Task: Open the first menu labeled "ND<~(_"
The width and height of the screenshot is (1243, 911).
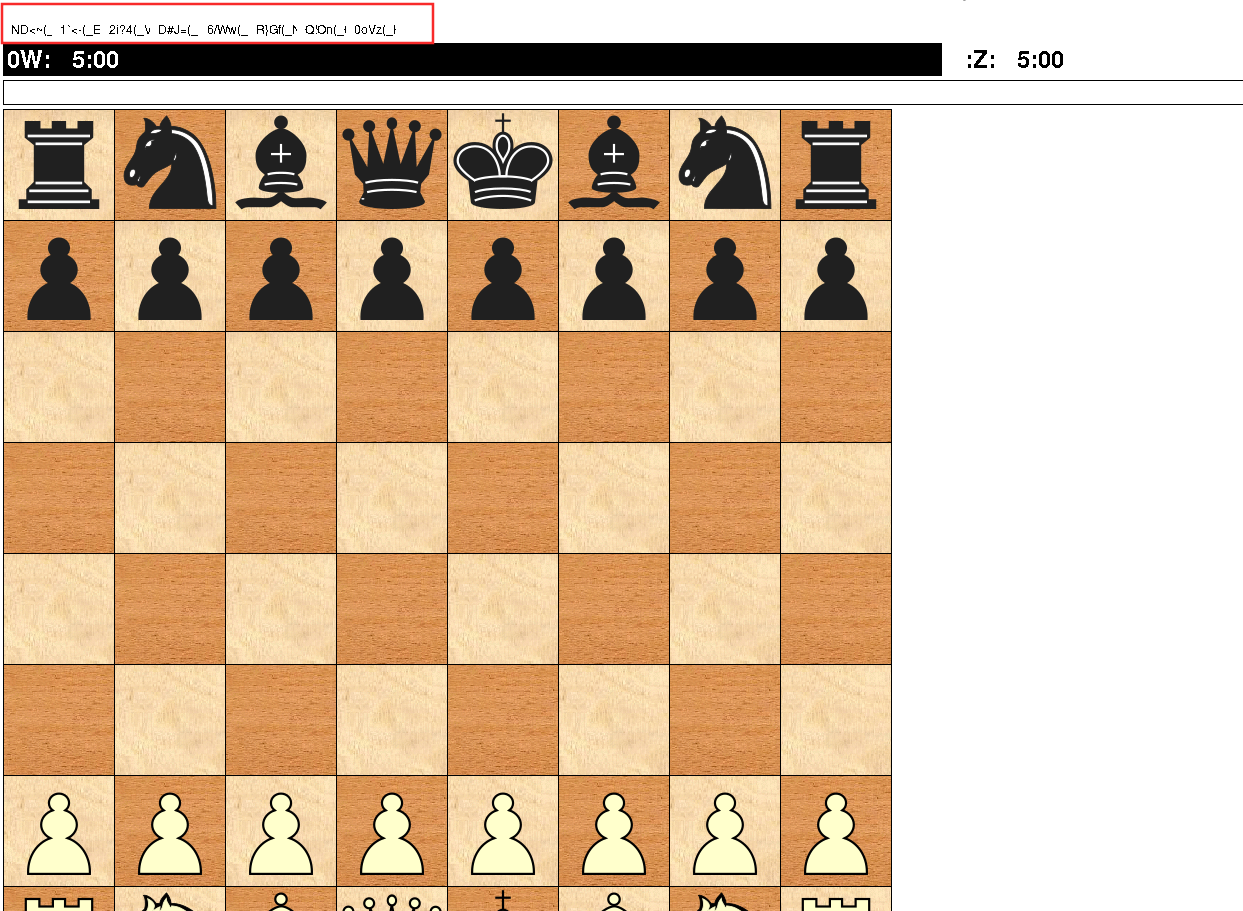Action: coord(31,30)
